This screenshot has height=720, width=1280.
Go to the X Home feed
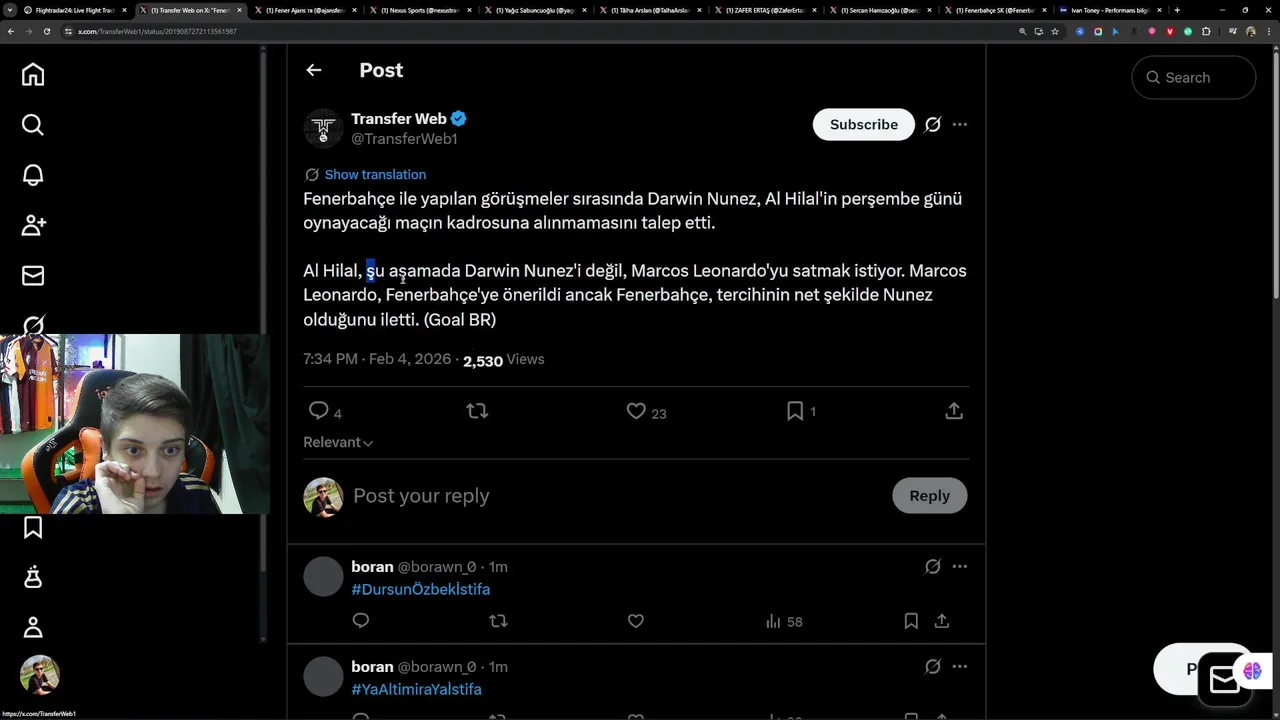point(33,75)
